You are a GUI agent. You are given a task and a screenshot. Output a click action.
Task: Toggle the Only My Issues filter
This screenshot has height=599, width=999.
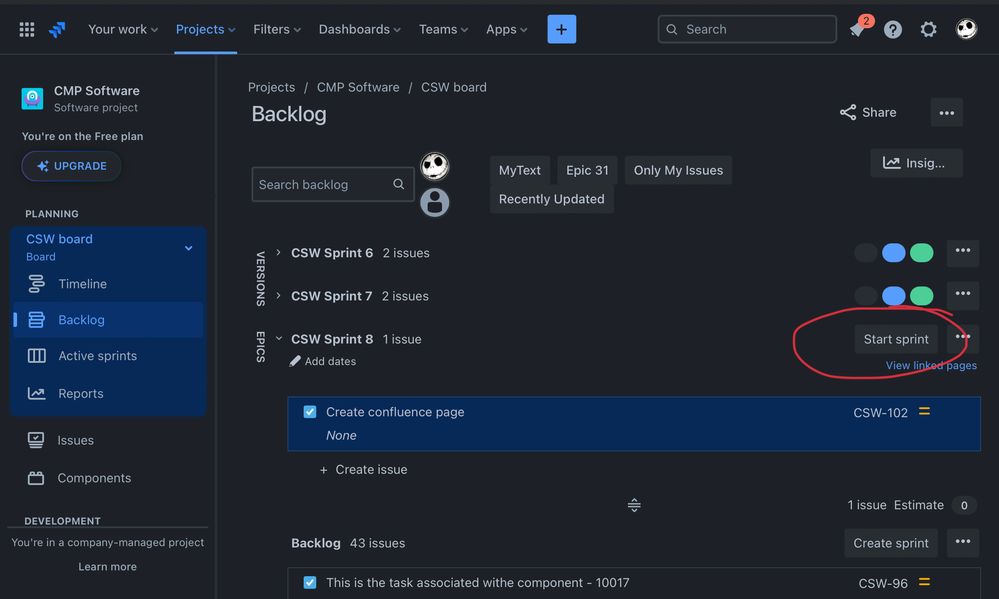pos(678,170)
